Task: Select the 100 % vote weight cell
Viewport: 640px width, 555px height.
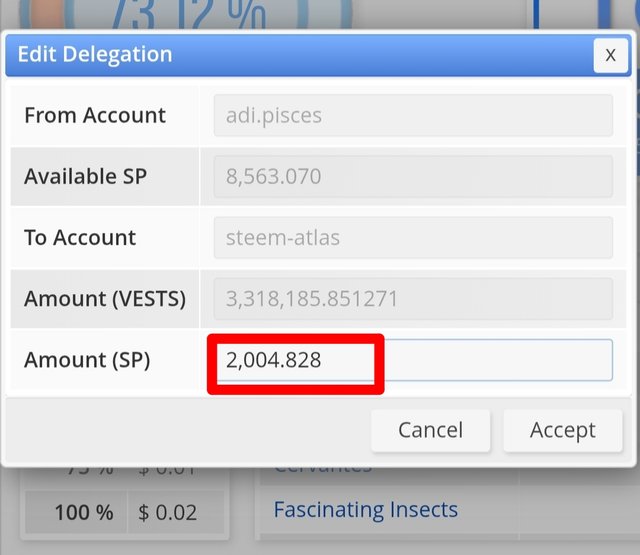Action: (84, 513)
